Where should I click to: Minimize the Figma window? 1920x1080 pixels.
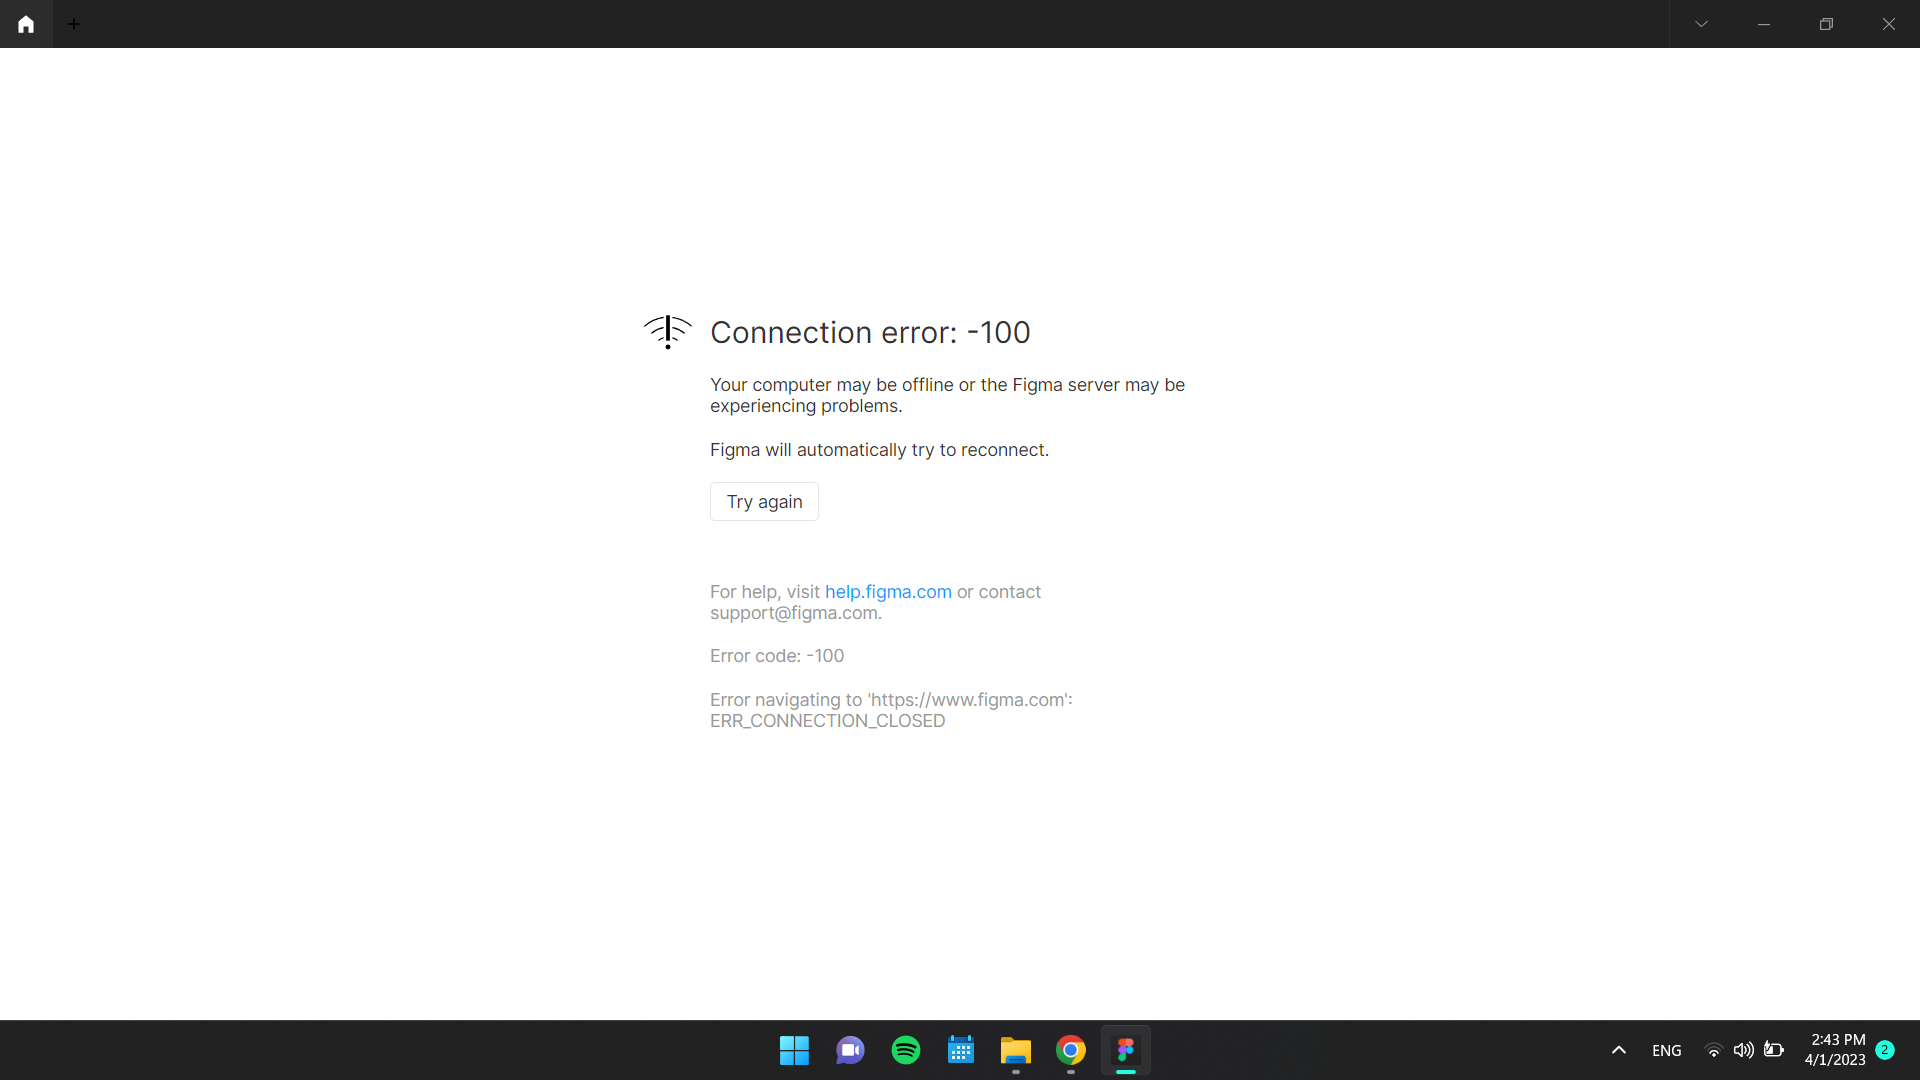(1764, 24)
